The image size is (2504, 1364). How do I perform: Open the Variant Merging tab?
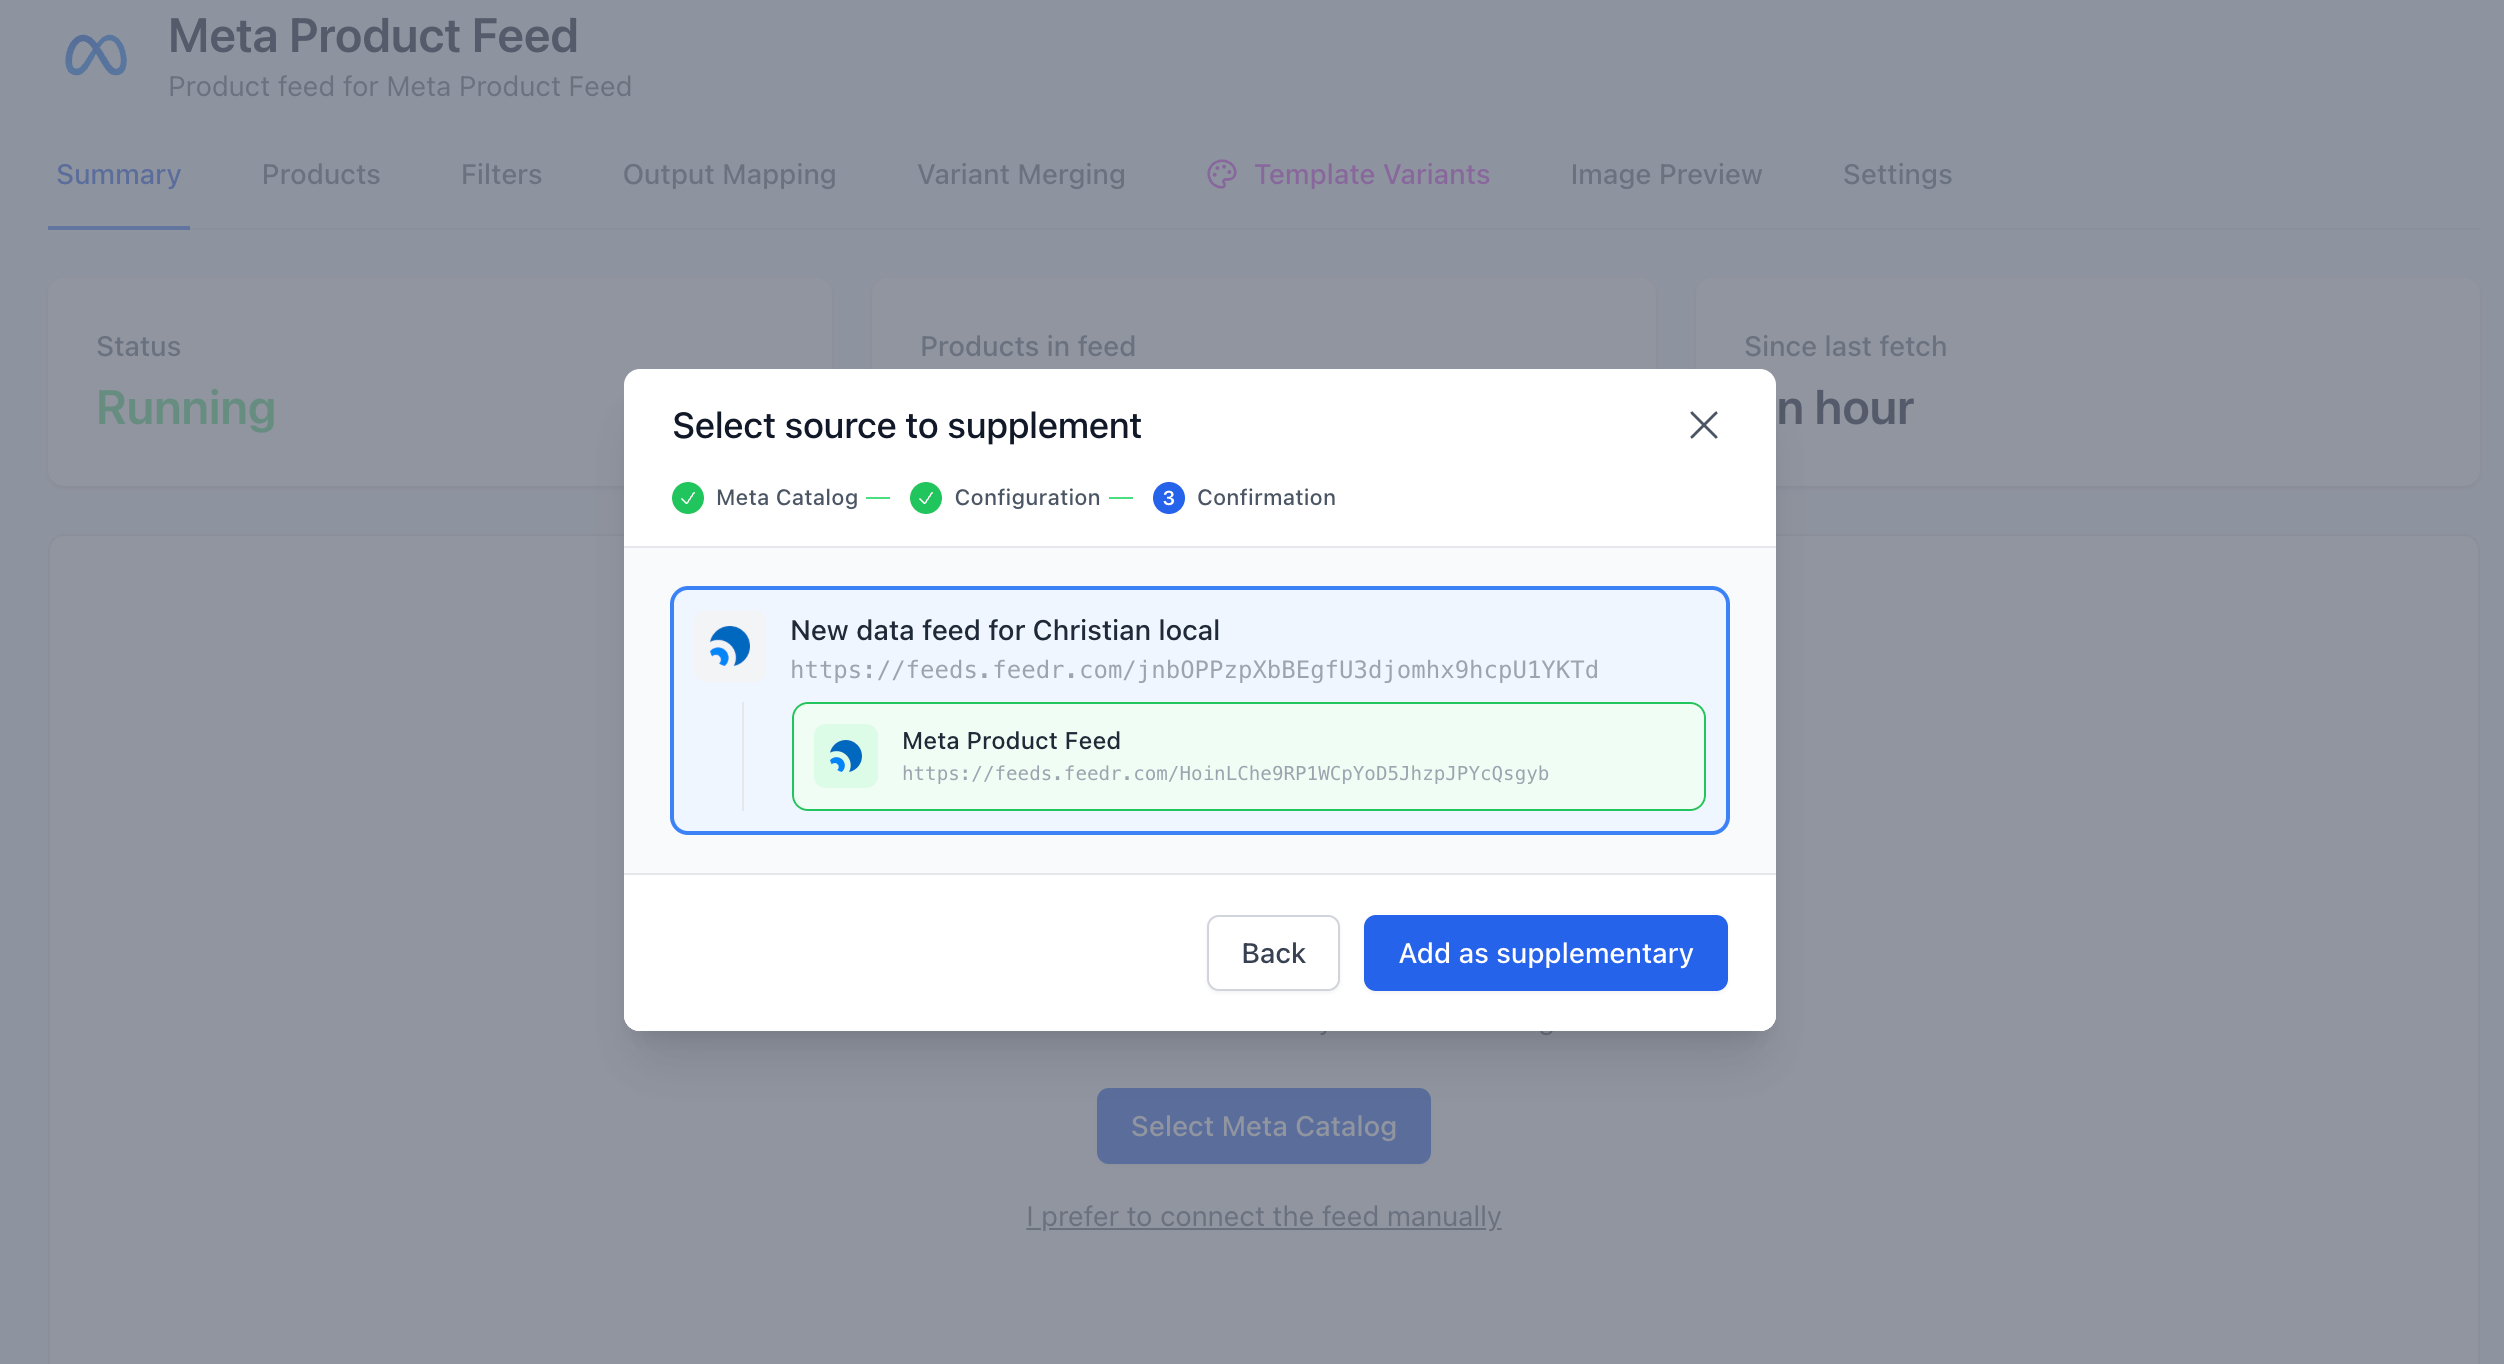click(x=1021, y=174)
